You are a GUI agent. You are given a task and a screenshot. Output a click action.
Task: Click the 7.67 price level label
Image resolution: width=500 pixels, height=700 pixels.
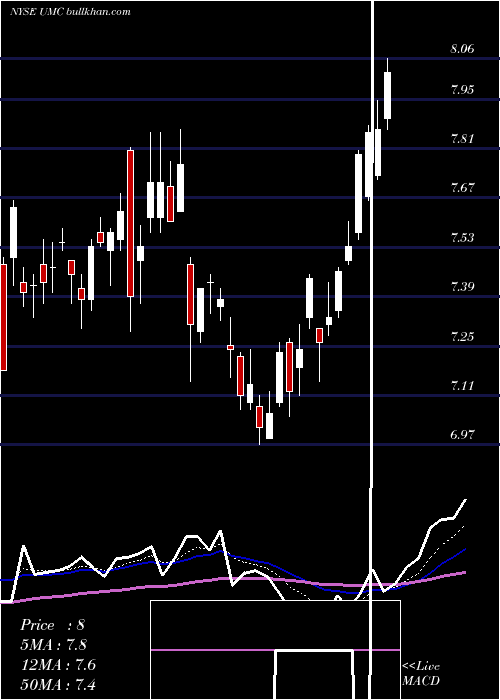462,188
